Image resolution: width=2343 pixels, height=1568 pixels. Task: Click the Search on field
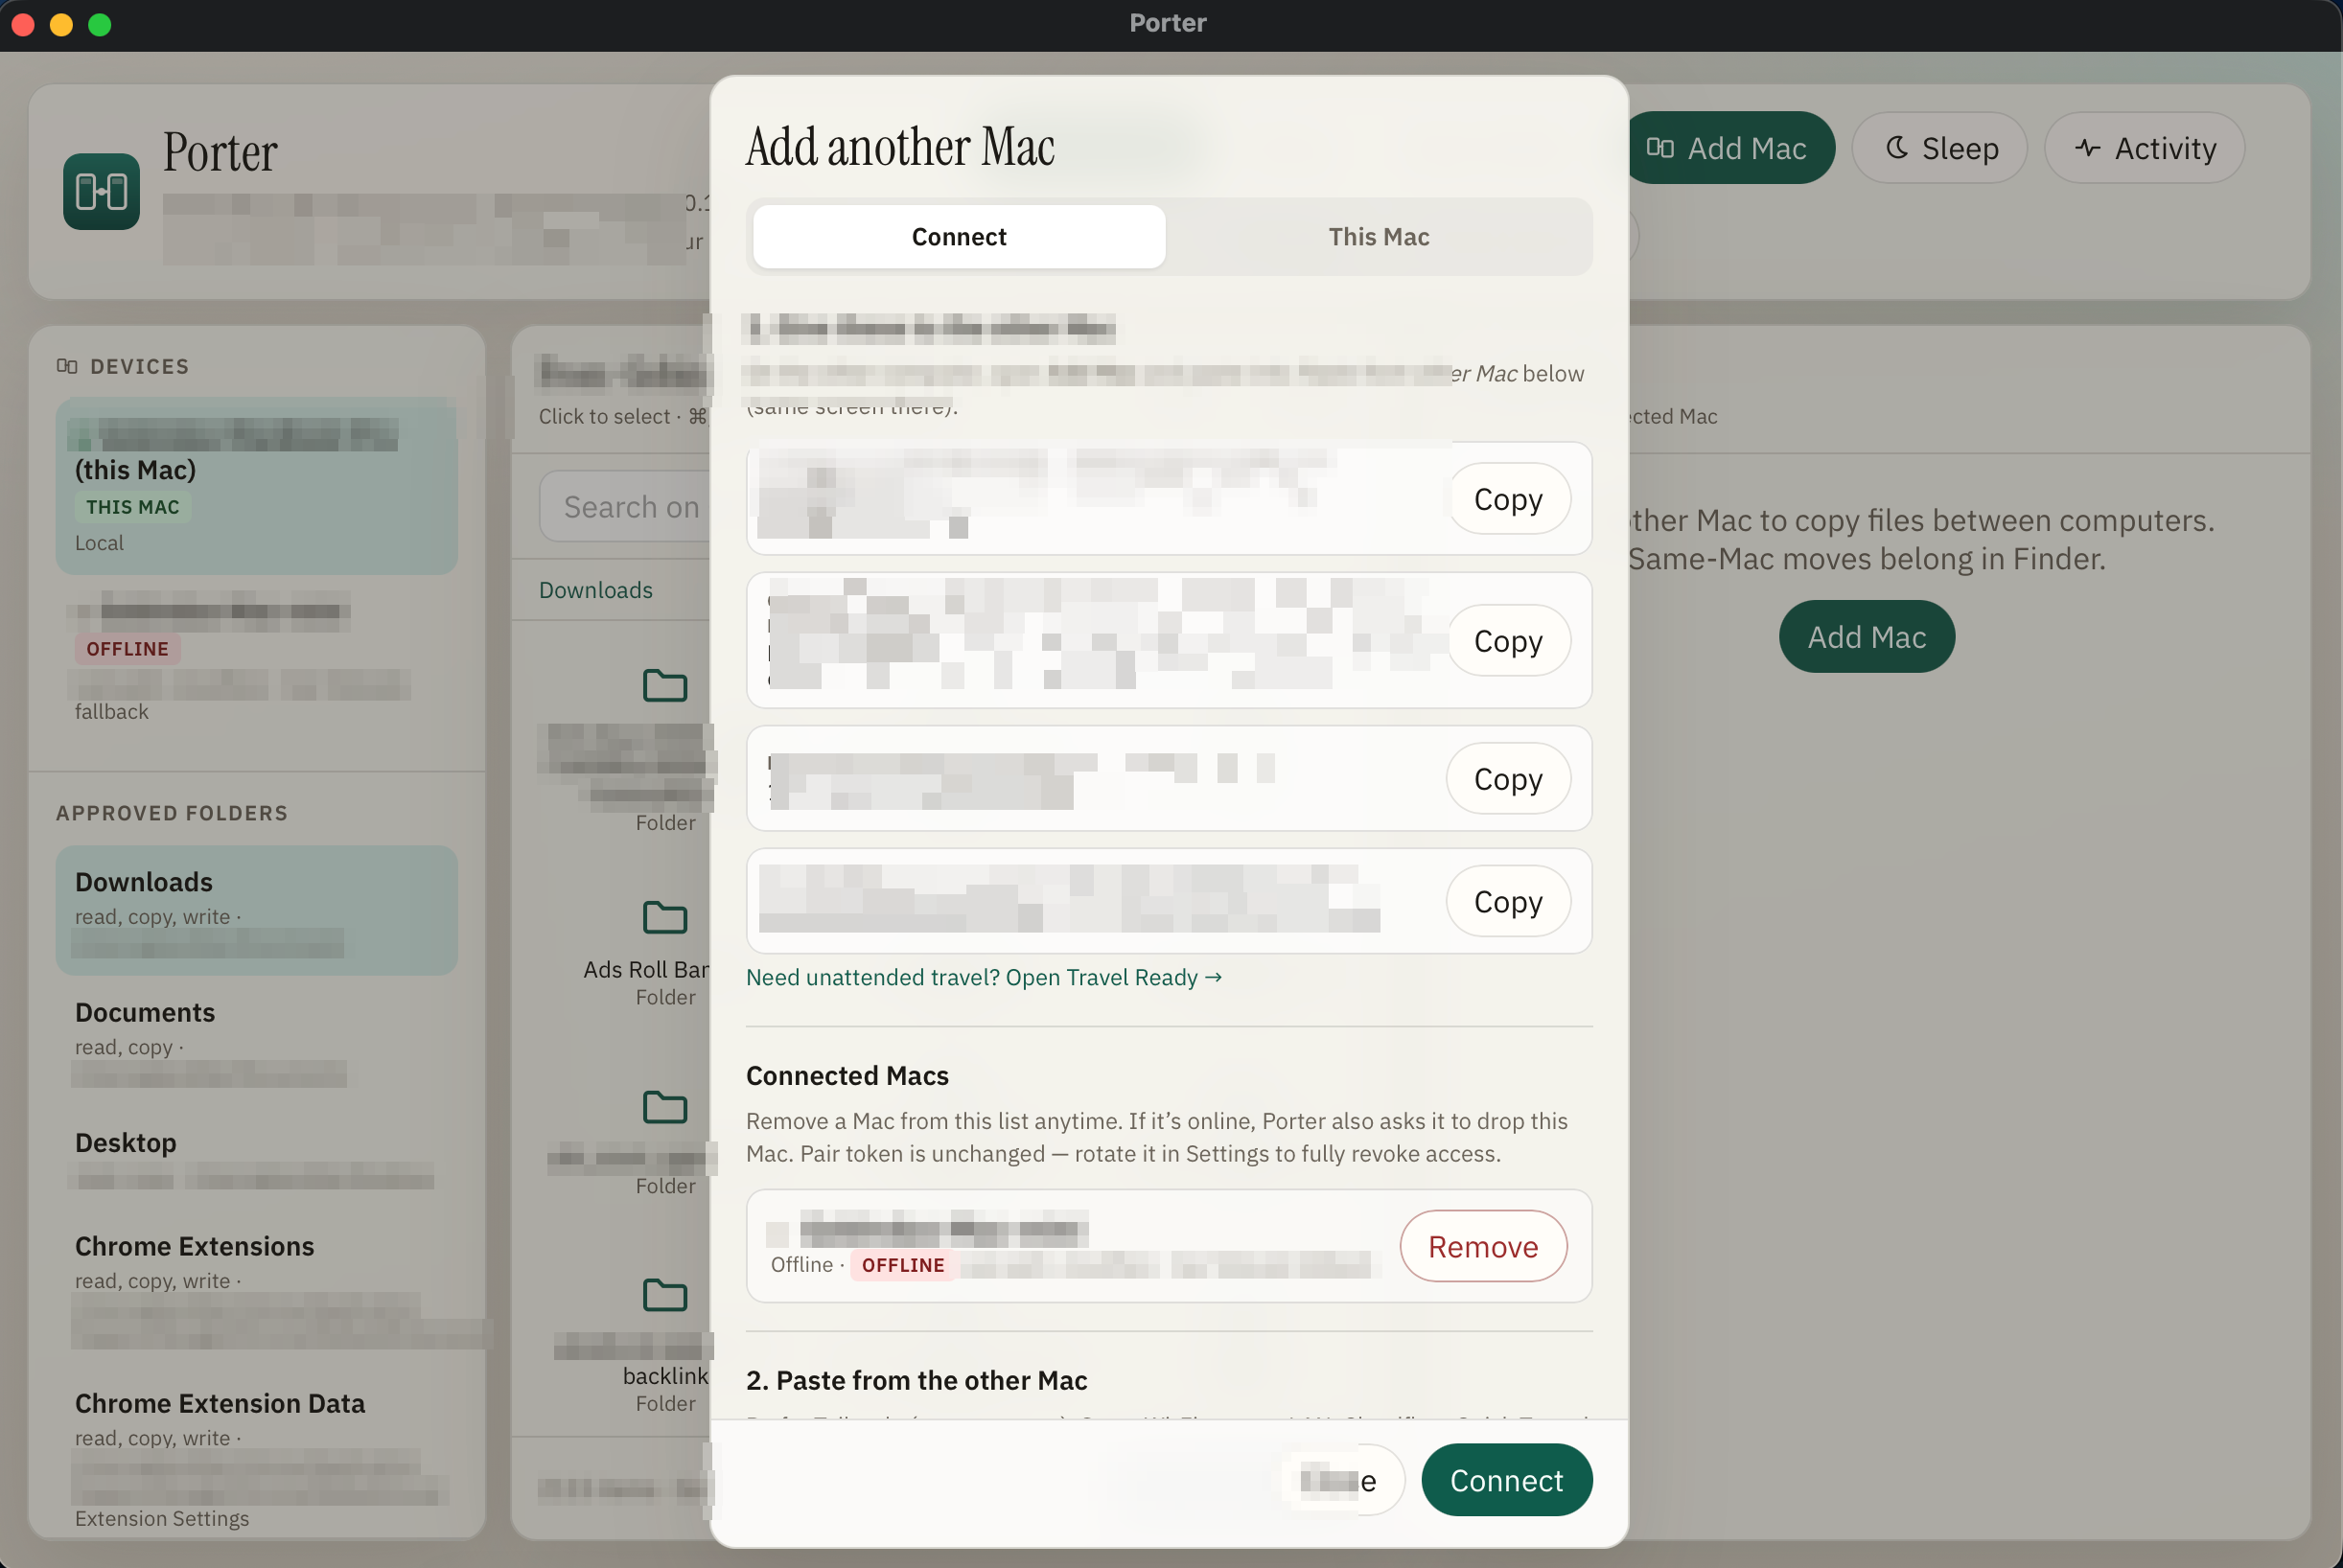click(x=626, y=507)
